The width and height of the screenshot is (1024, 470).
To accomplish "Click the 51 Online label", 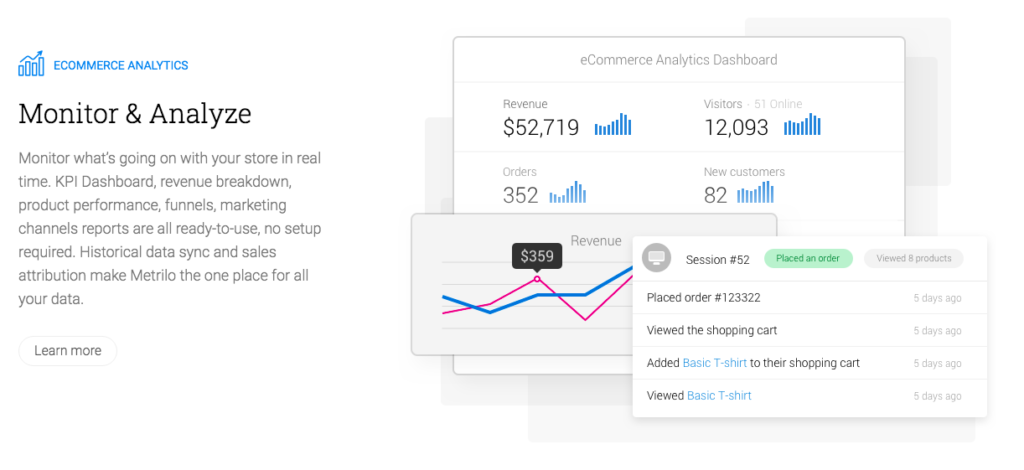I will click(778, 104).
